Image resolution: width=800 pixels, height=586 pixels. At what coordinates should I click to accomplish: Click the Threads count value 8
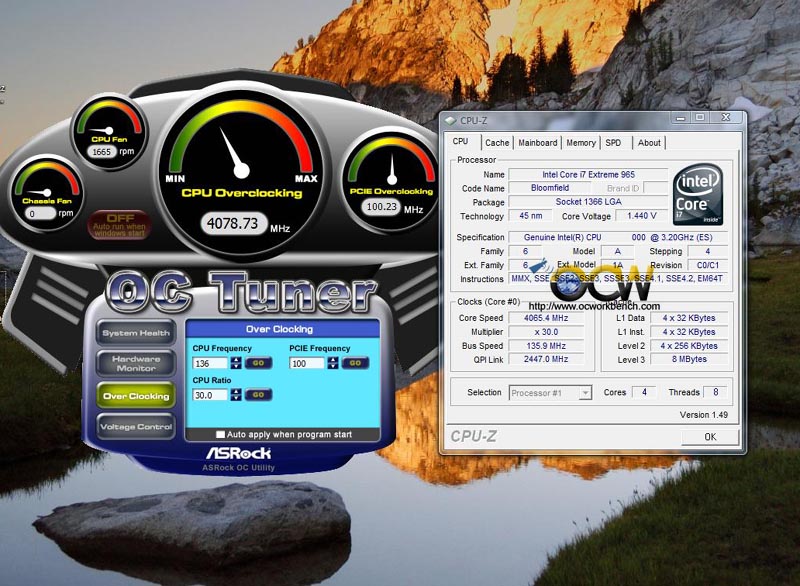click(x=716, y=392)
